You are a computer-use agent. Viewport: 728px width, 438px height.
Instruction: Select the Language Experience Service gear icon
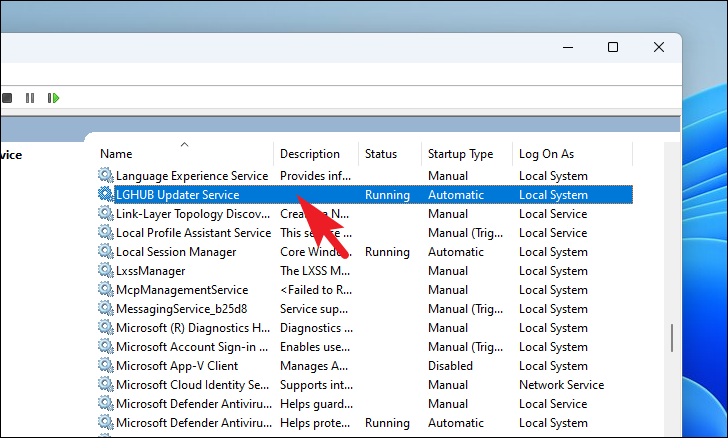(x=106, y=176)
